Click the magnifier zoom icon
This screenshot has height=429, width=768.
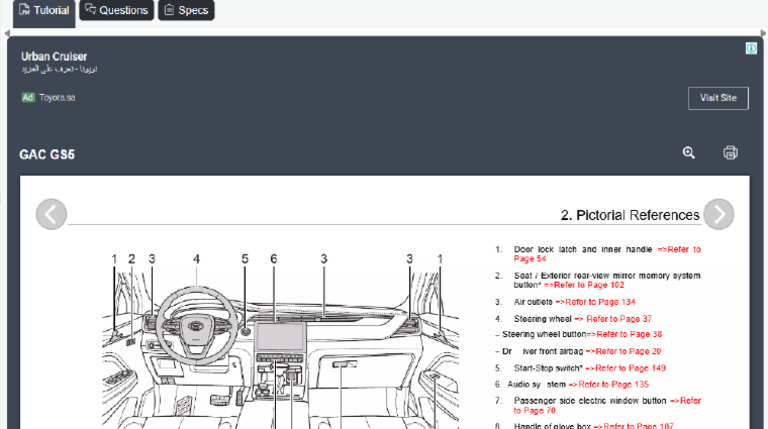[x=689, y=153]
